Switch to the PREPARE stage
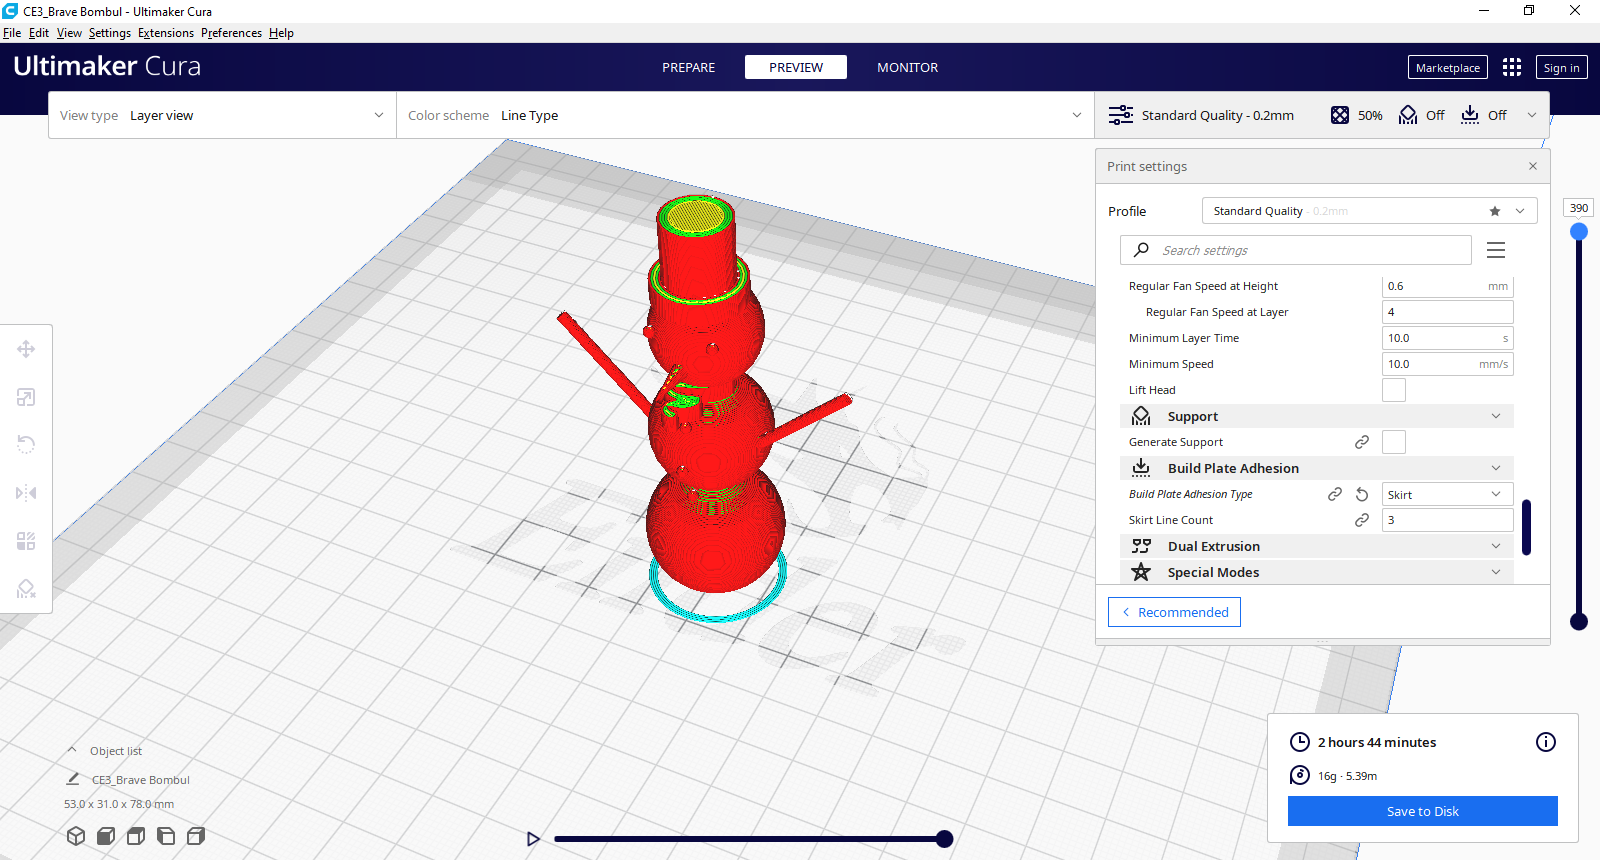 click(689, 67)
